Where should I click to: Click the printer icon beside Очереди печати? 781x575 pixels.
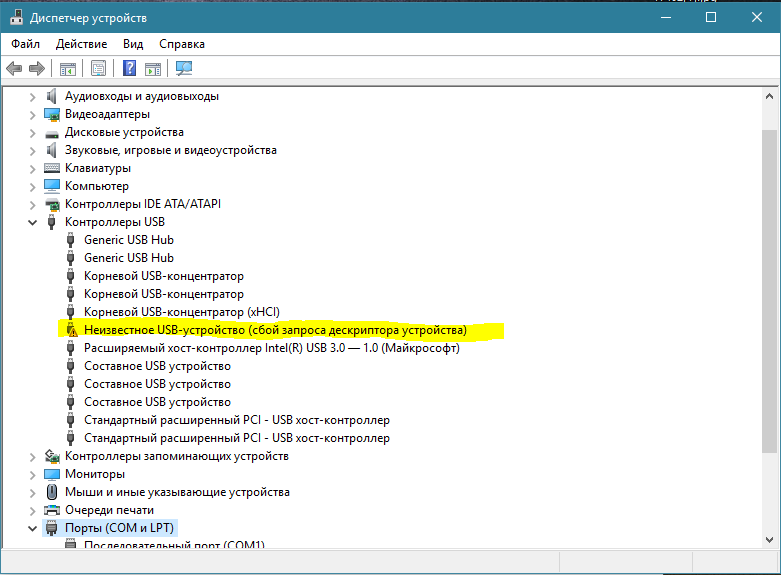(52, 510)
